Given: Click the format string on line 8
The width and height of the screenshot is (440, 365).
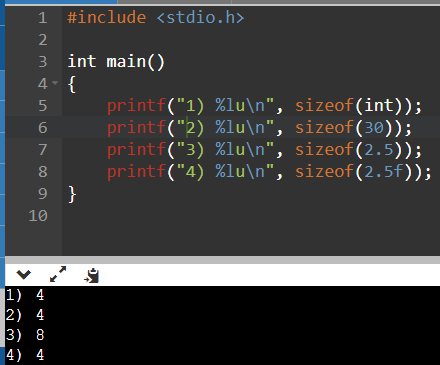Looking at the screenshot, I should click(225, 172).
